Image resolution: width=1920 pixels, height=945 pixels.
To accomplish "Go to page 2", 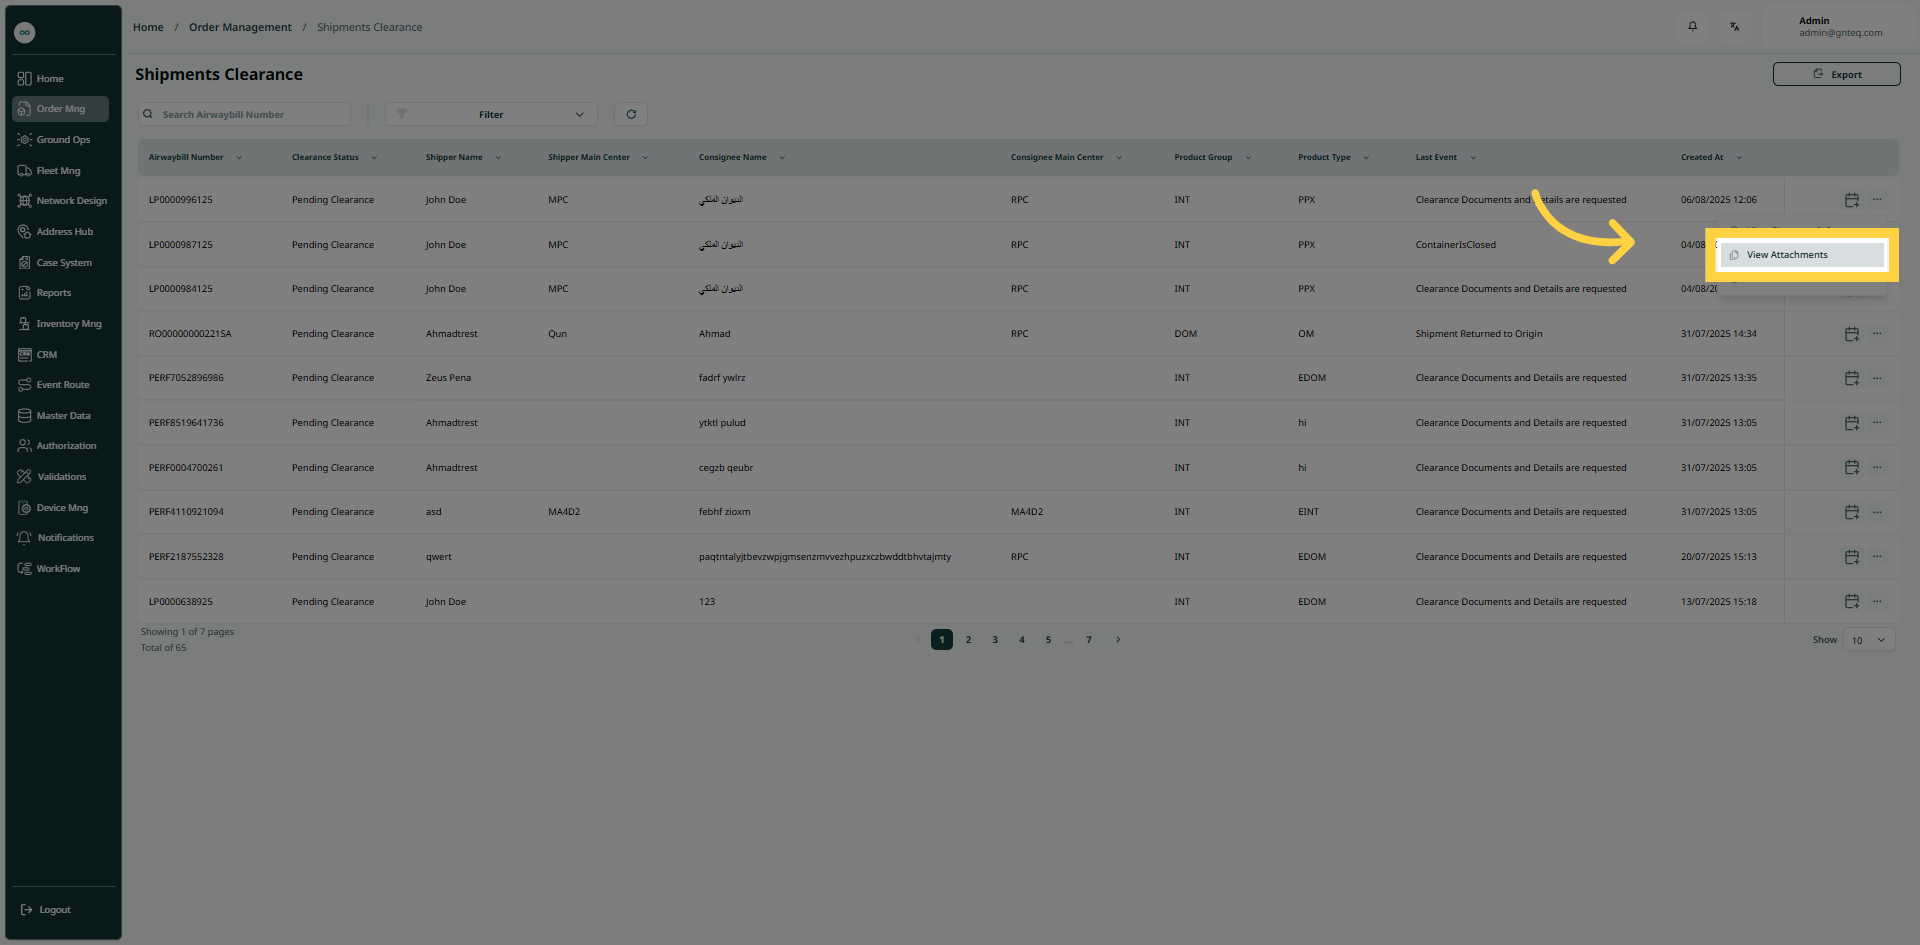I will pyautogui.click(x=968, y=640).
